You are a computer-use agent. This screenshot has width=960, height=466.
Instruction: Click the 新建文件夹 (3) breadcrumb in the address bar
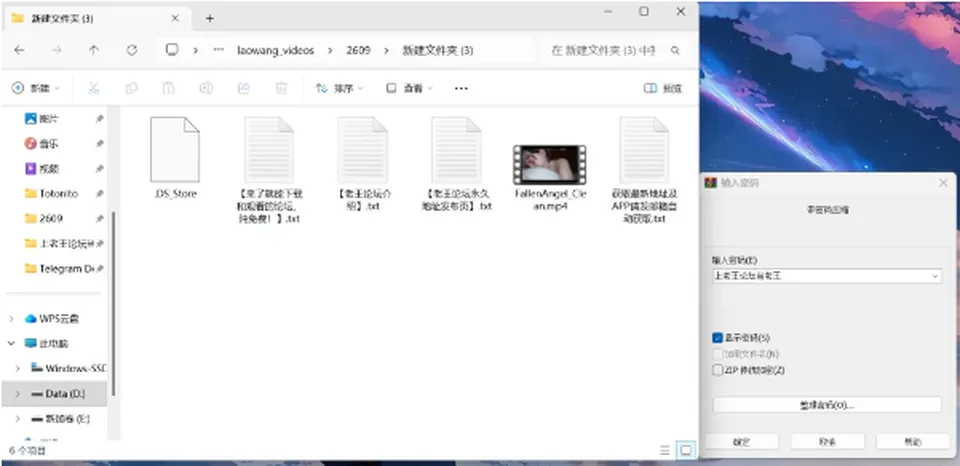pos(438,50)
